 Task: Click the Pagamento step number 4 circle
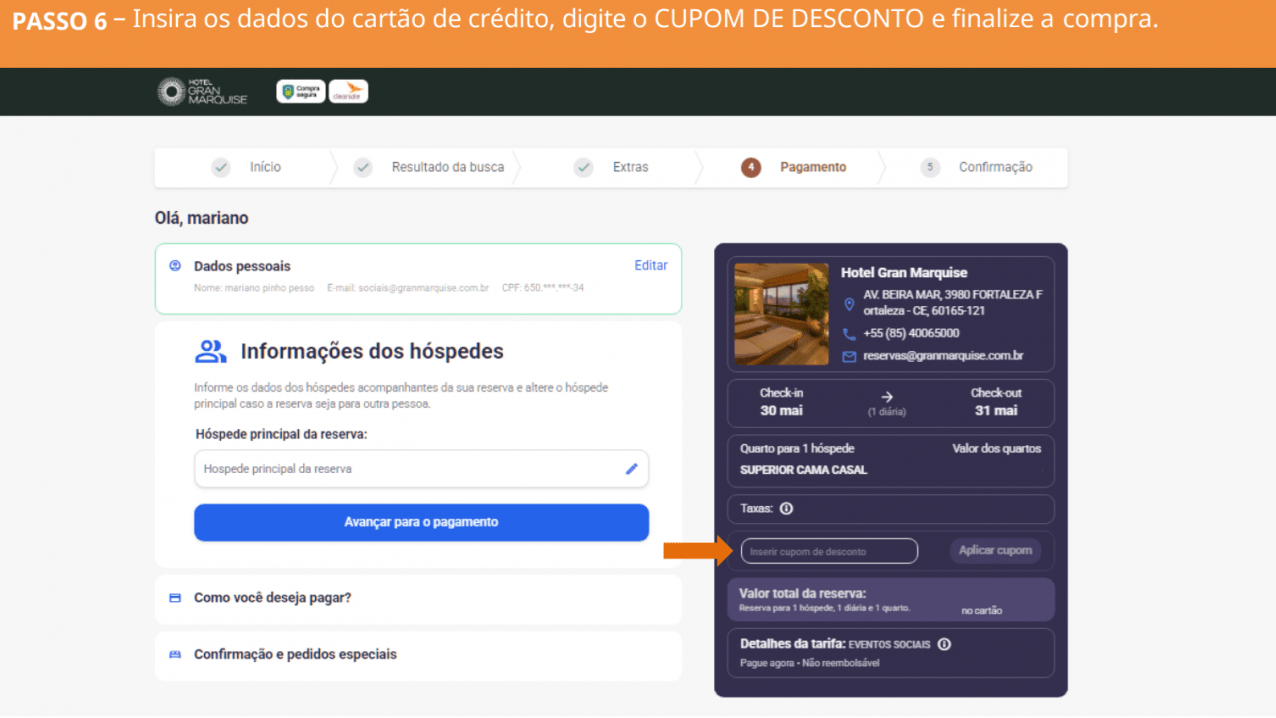point(751,168)
